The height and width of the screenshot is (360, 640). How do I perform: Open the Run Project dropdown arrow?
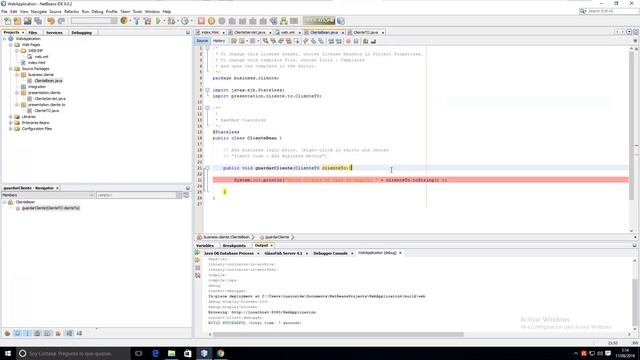pos(164,21)
